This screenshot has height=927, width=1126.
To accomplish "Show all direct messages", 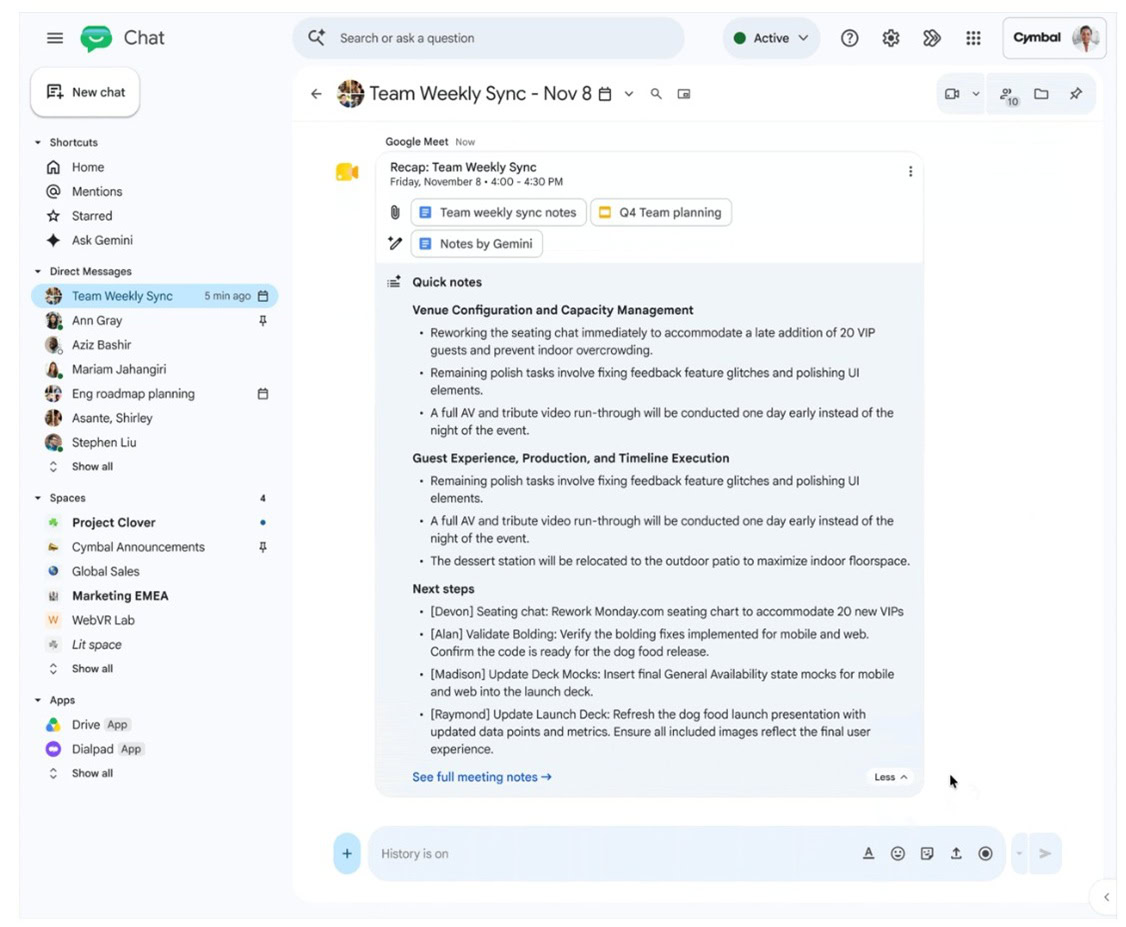I will coord(92,467).
